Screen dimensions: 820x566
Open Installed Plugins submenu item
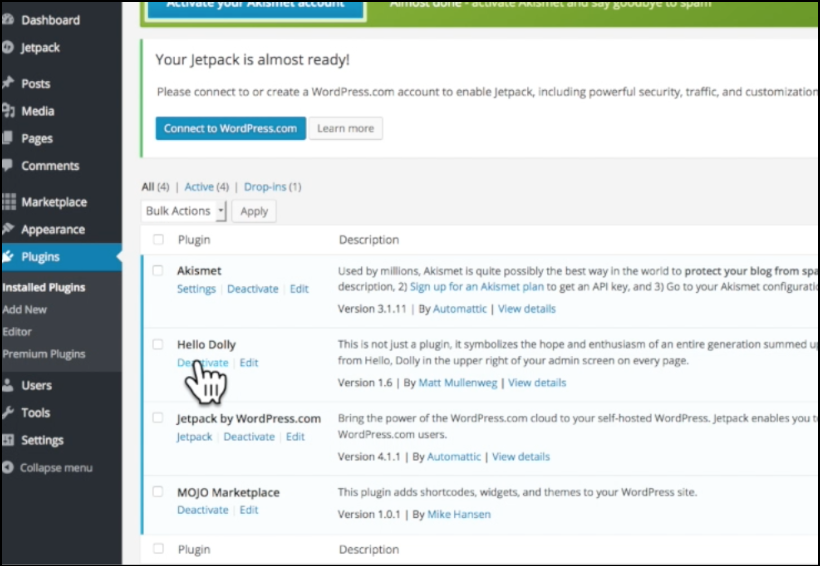pyautogui.click(x=43, y=287)
